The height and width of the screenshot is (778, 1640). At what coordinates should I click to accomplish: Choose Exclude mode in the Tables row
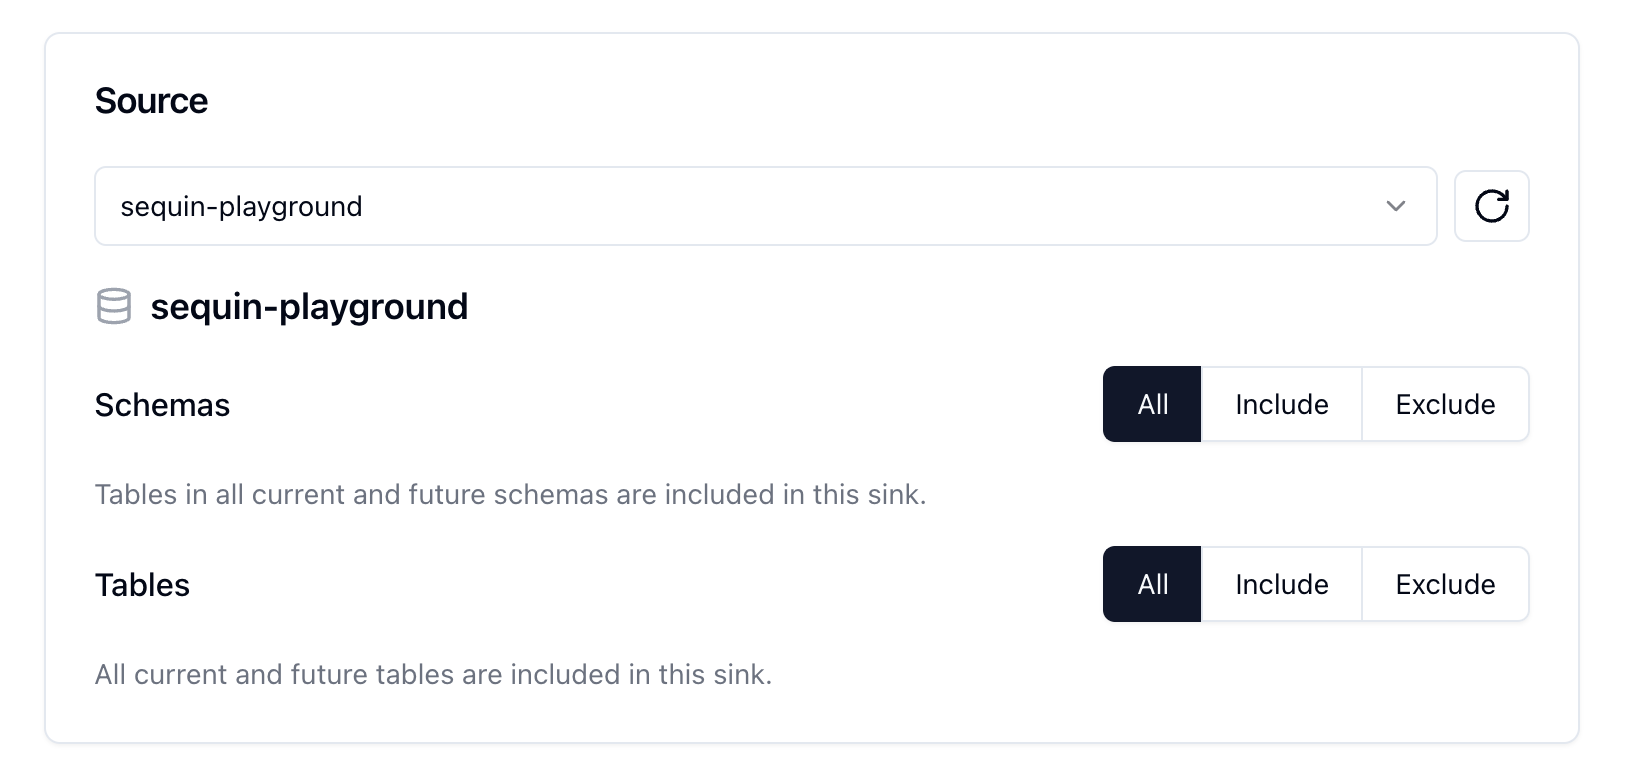(x=1445, y=584)
